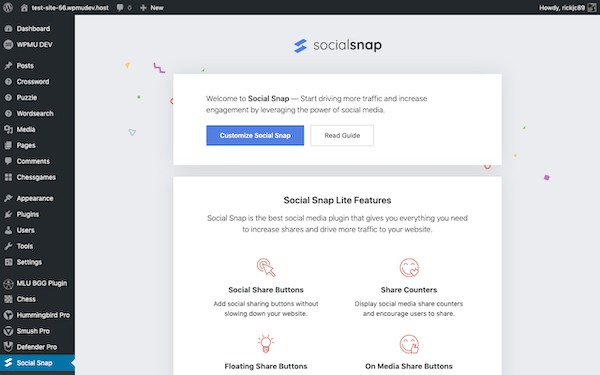This screenshot has width=600, height=375.
Task: Click the Customize Social Snap button
Action: (255, 135)
